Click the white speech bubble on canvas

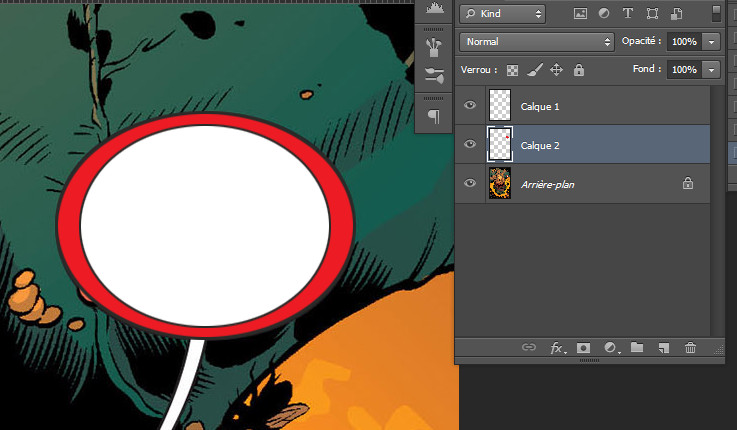pyautogui.click(x=205, y=226)
